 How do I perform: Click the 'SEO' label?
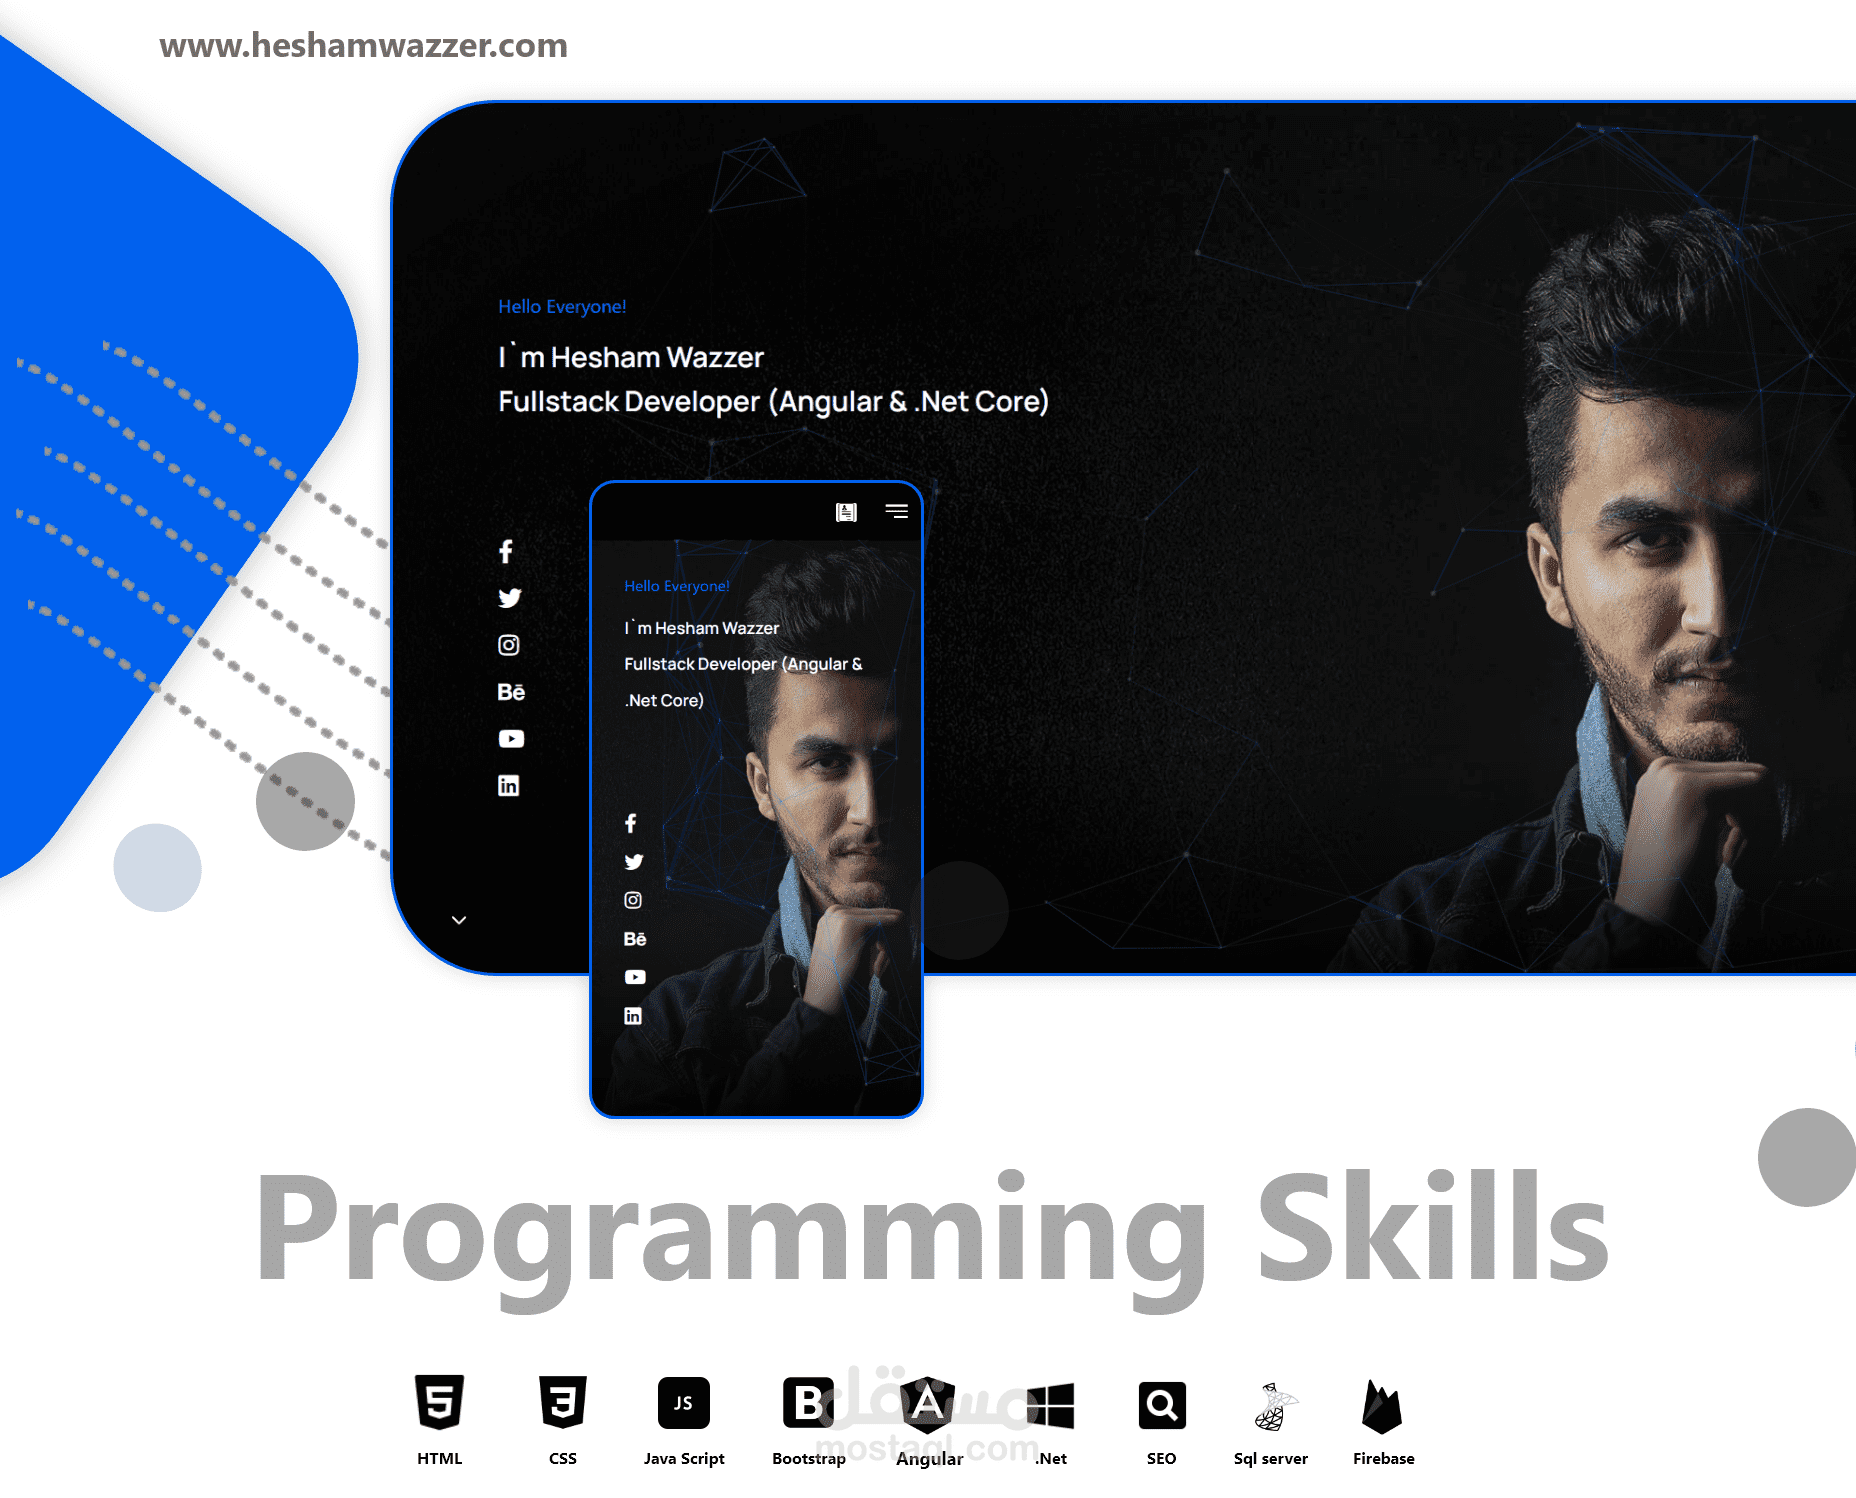pyautogui.click(x=1162, y=1459)
